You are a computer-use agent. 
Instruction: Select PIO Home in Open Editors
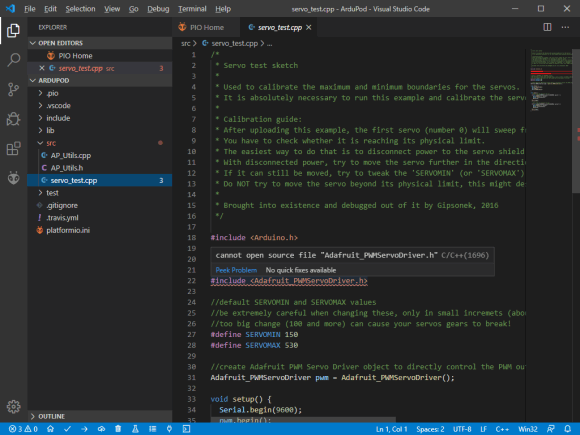pyautogui.click(x=100, y=56)
